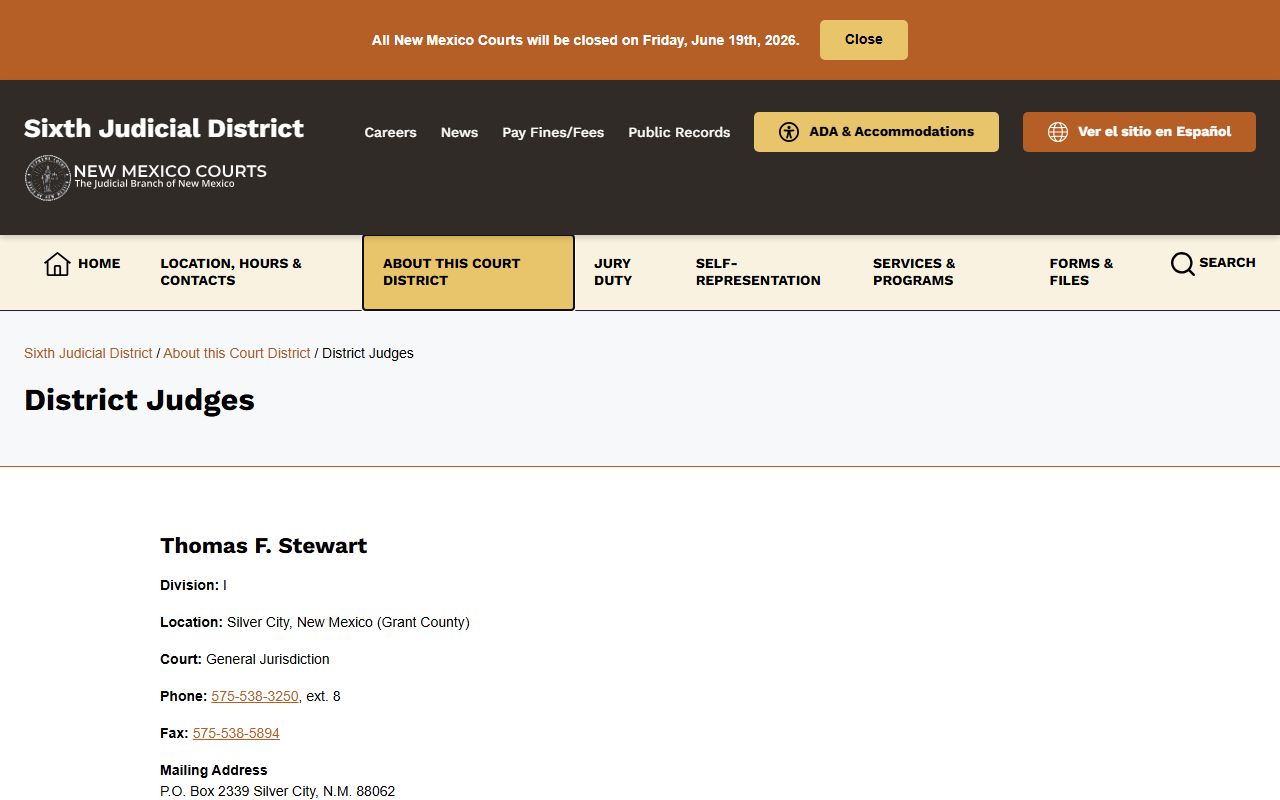Click the Thomas F. Stewart heading
The height and width of the screenshot is (800, 1280).
click(x=264, y=545)
